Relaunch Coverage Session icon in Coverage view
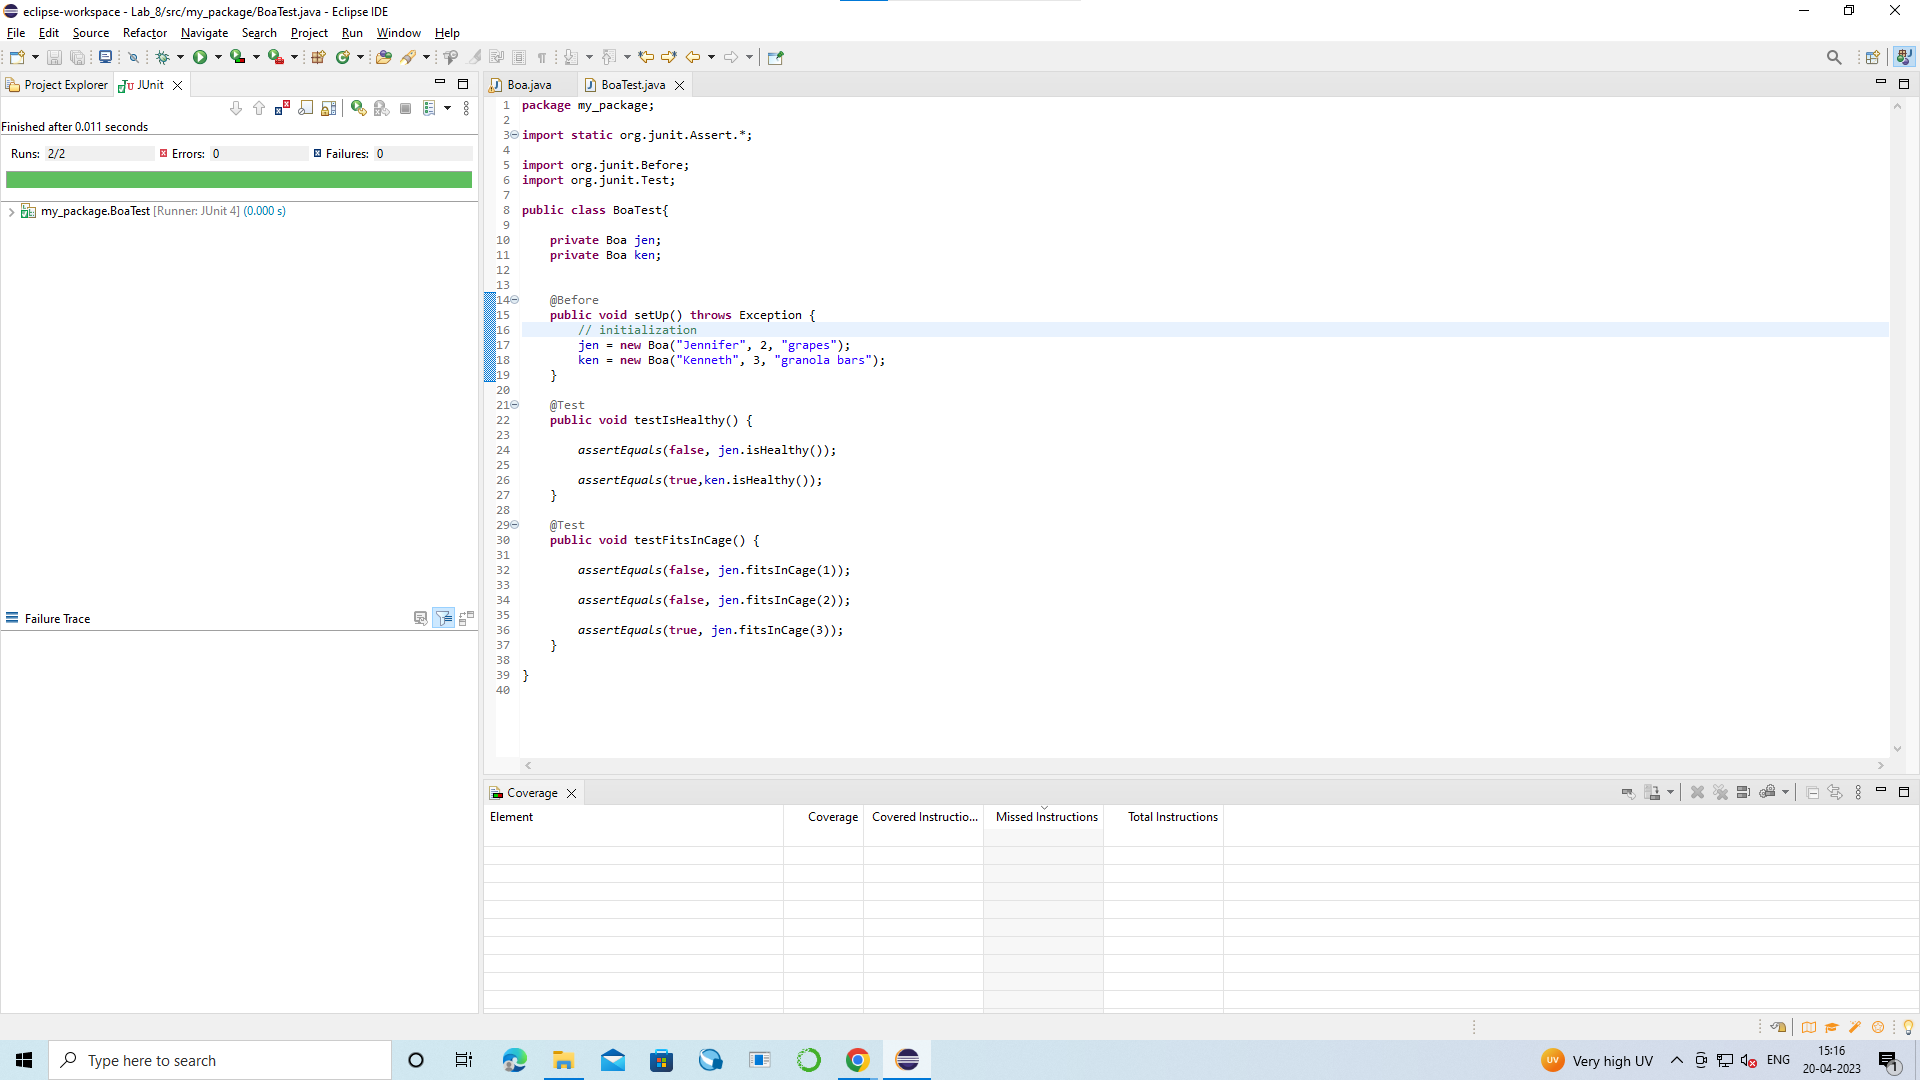Image resolution: width=1920 pixels, height=1080 pixels. 1628,792
